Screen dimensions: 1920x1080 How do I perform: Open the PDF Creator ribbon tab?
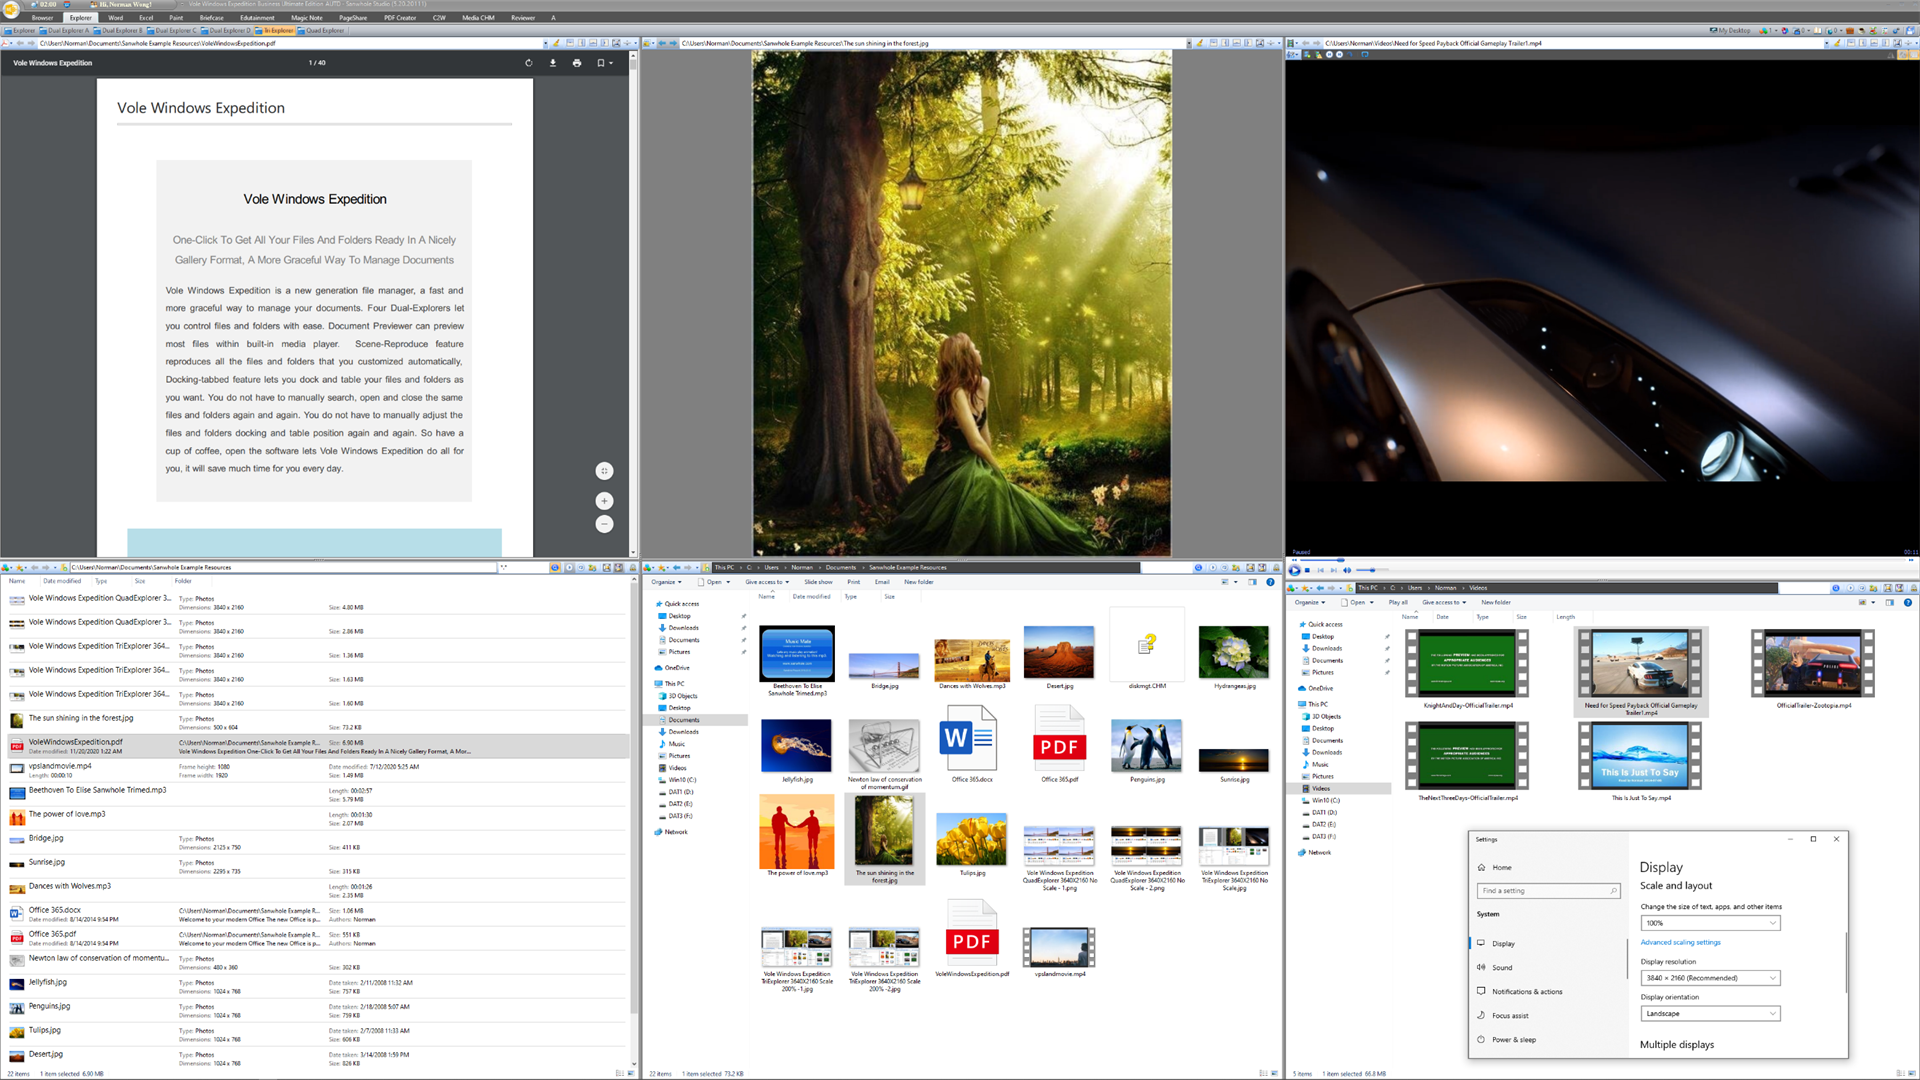(399, 18)
